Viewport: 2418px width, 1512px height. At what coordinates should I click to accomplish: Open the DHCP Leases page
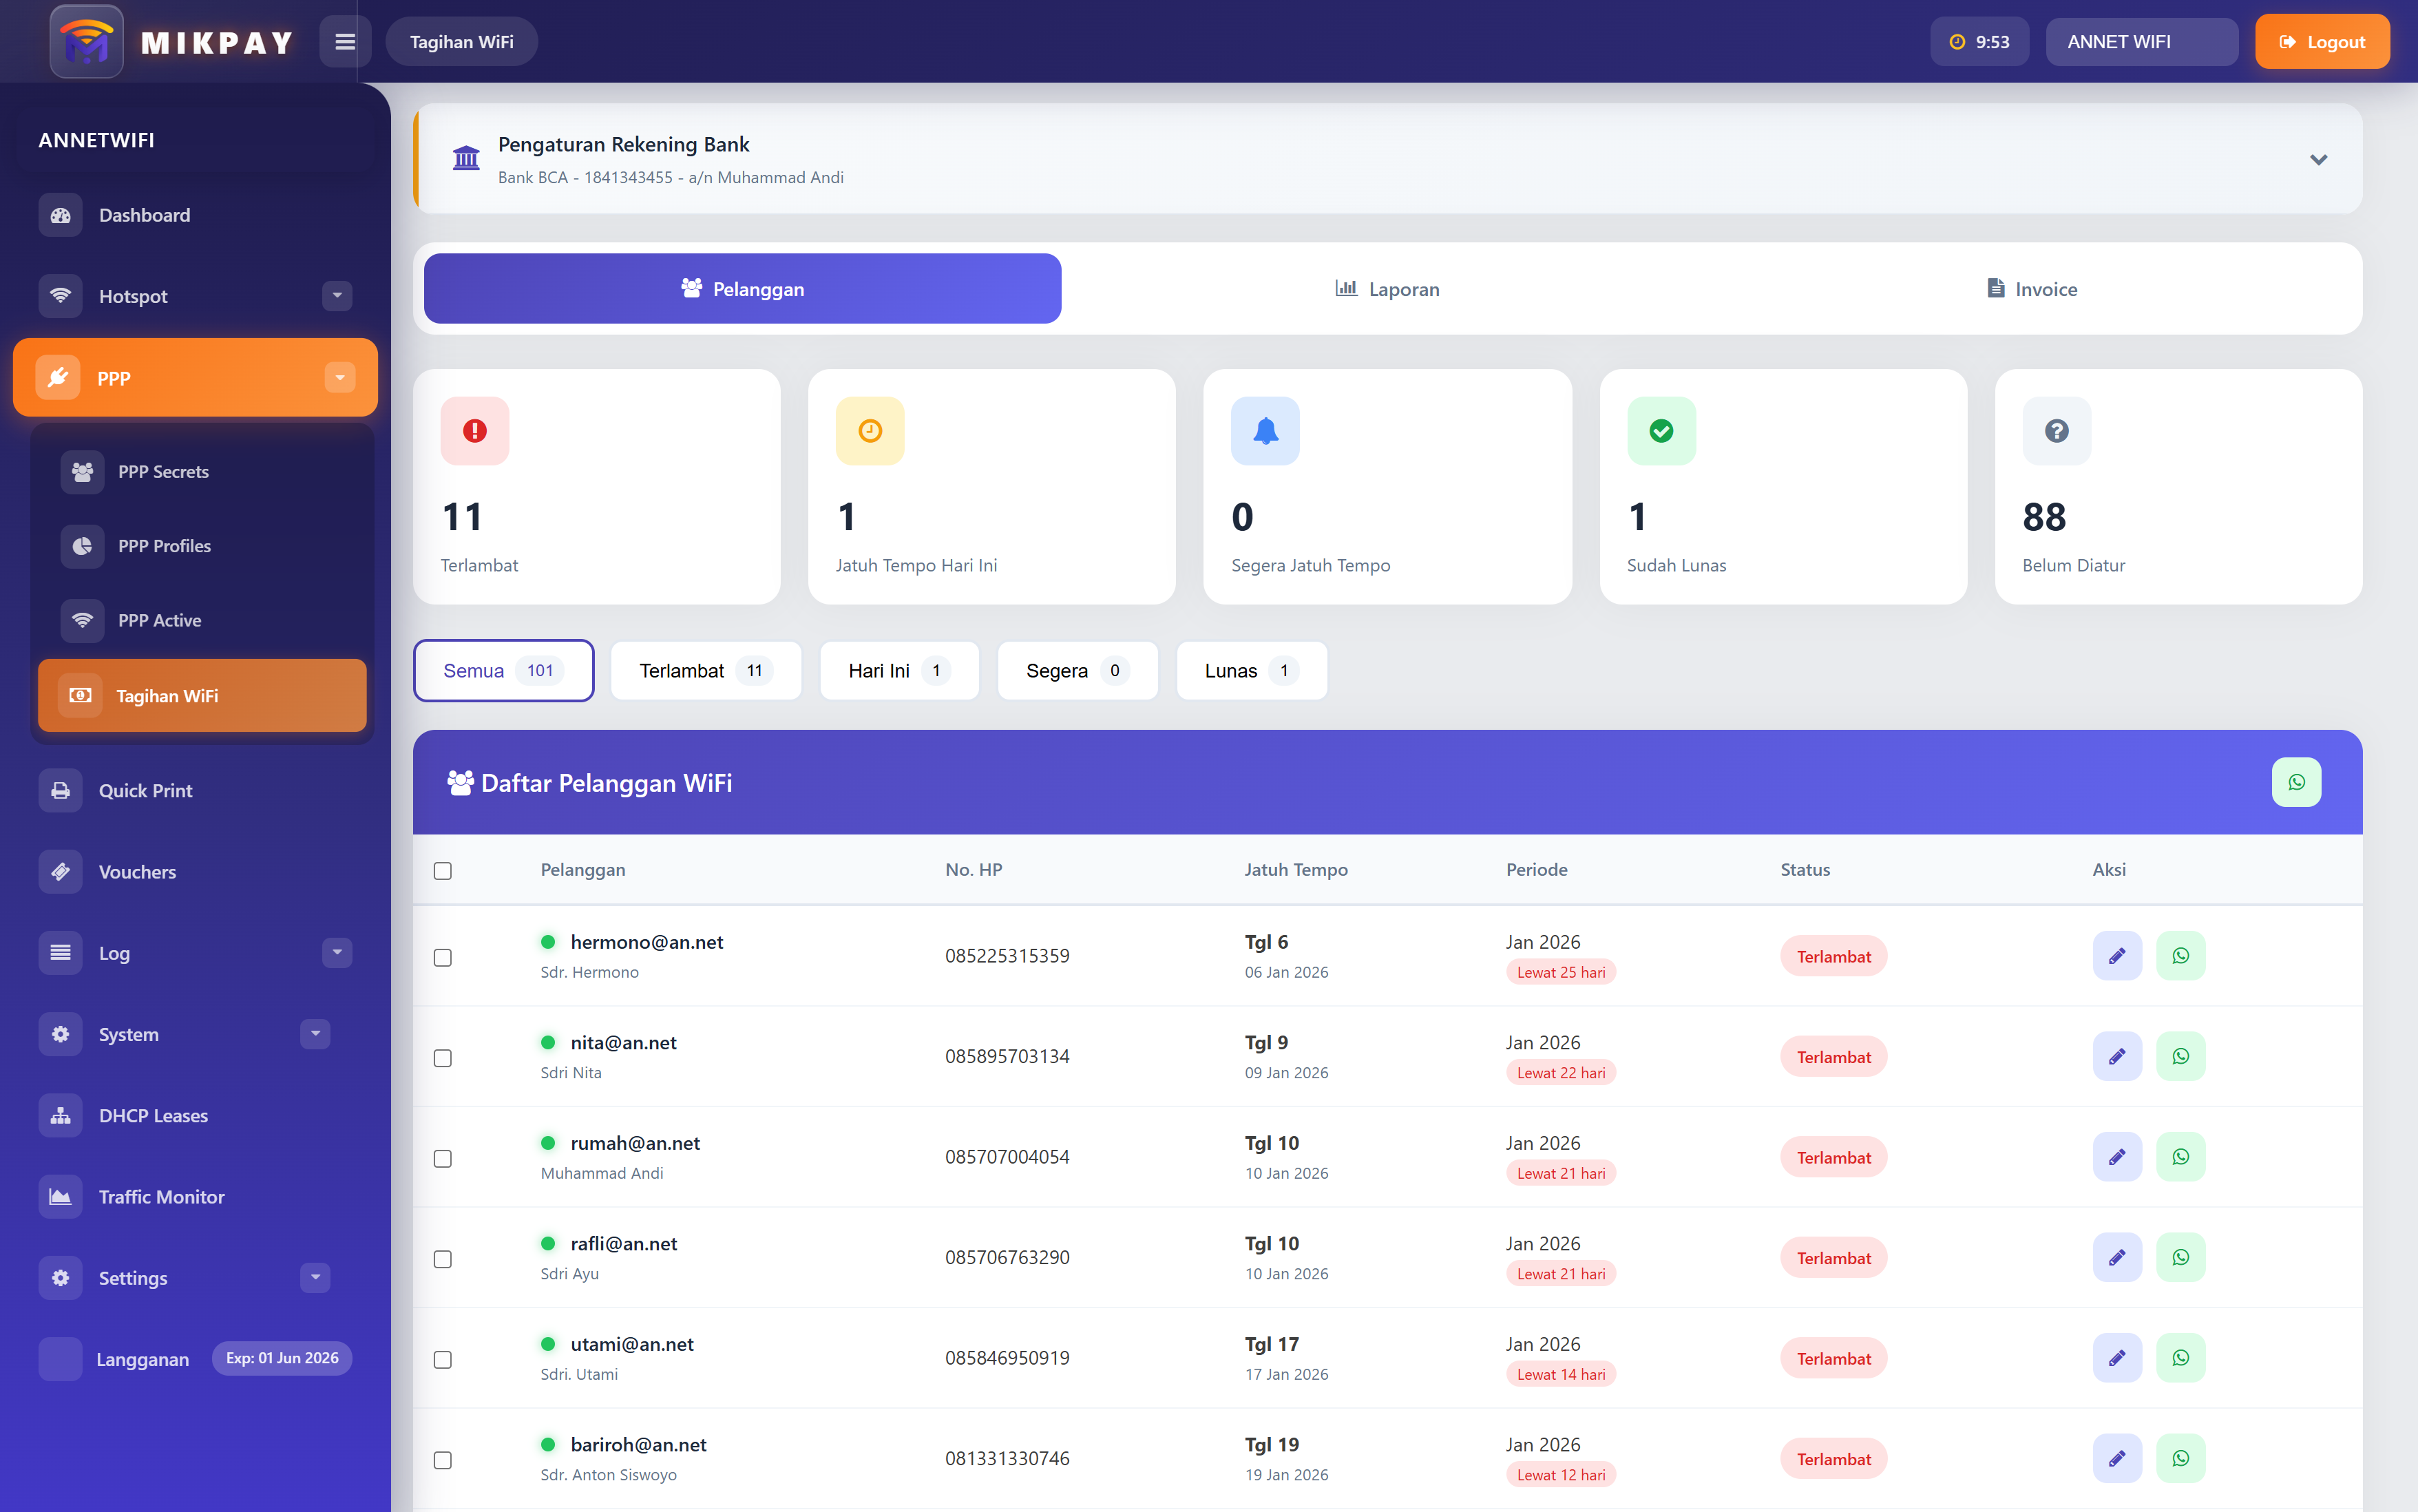(153, 1116)
